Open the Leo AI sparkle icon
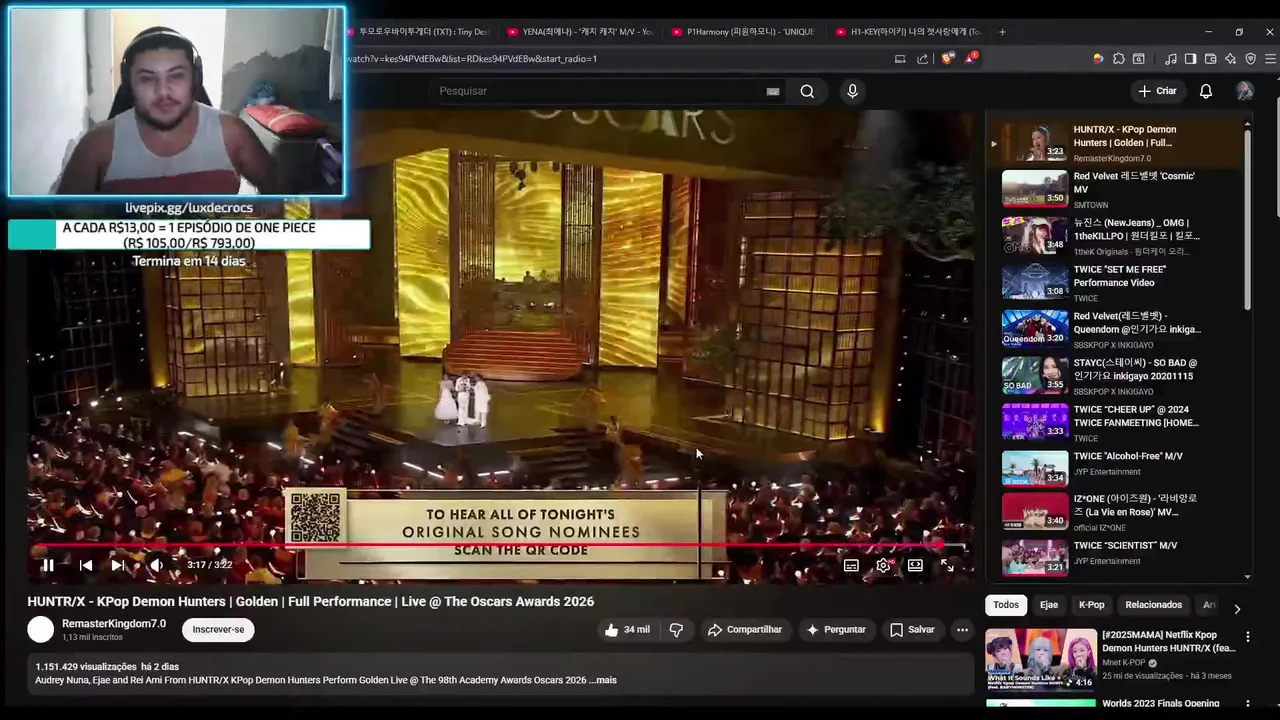1280x720 pixels. [1230, 59]
